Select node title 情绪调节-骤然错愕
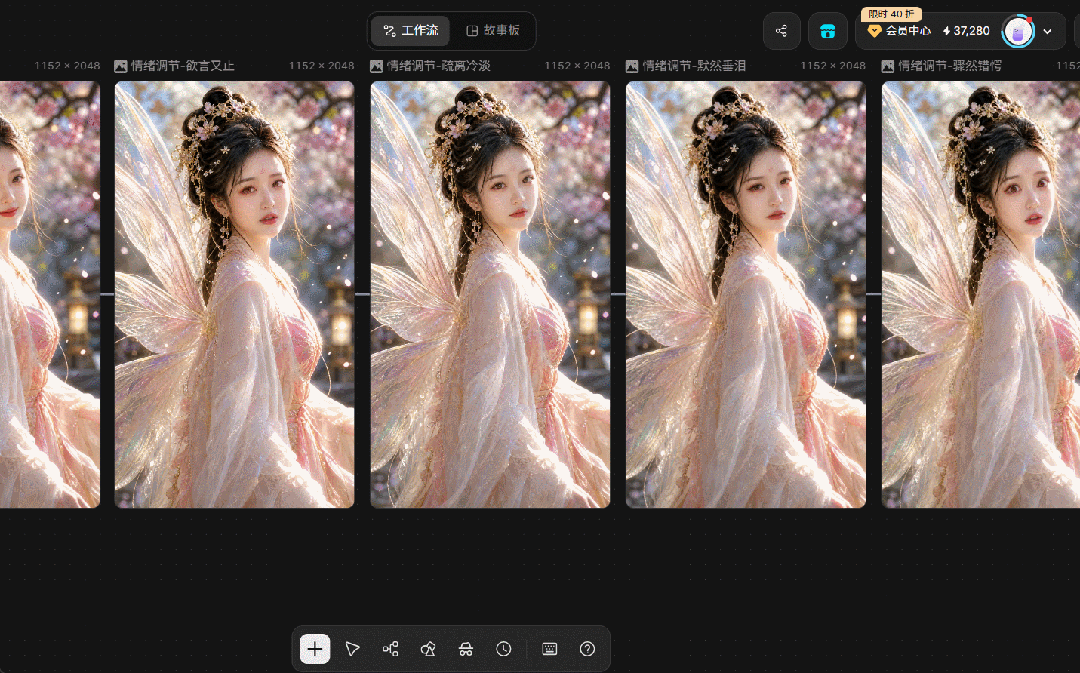 (x=950, y=66)
